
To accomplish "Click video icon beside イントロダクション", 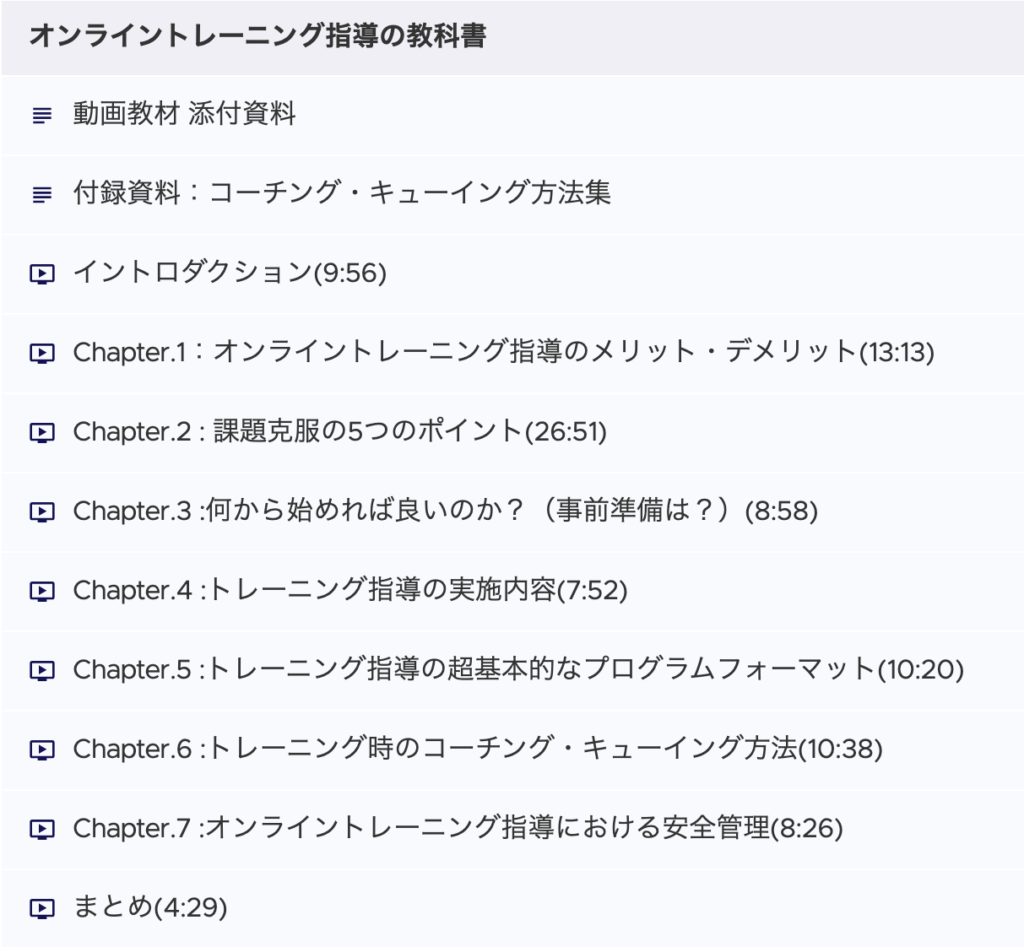I will 42,274.
